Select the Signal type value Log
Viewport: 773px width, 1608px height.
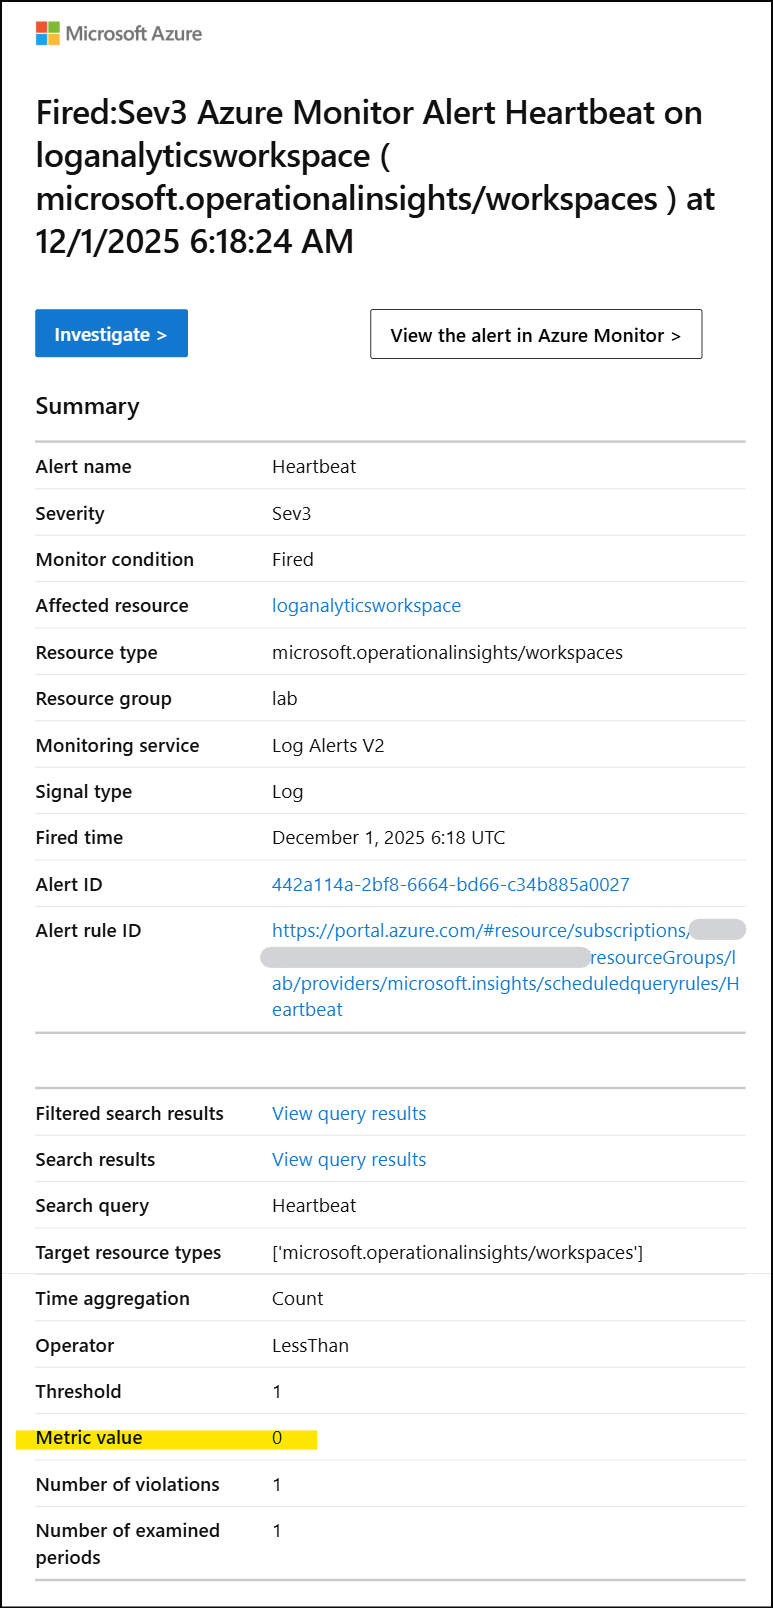[x=287, y=792]
